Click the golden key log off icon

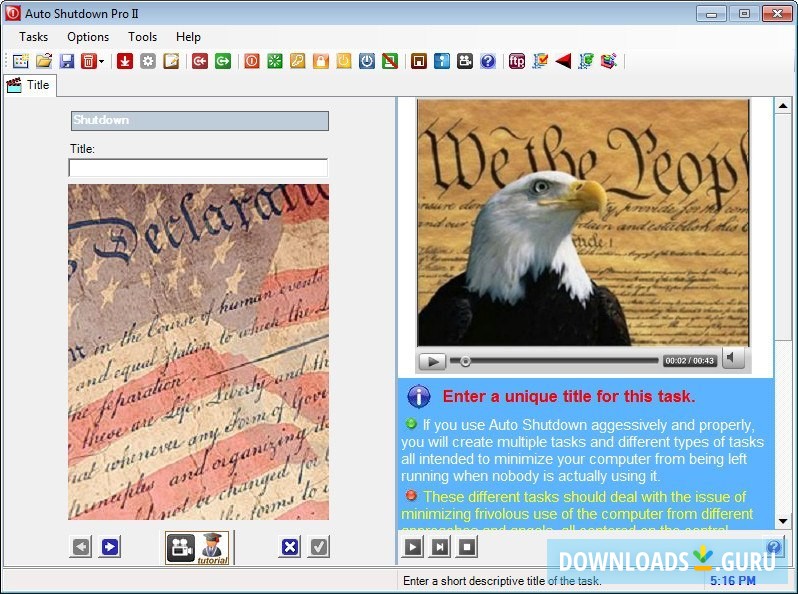(x=298, y=62)
